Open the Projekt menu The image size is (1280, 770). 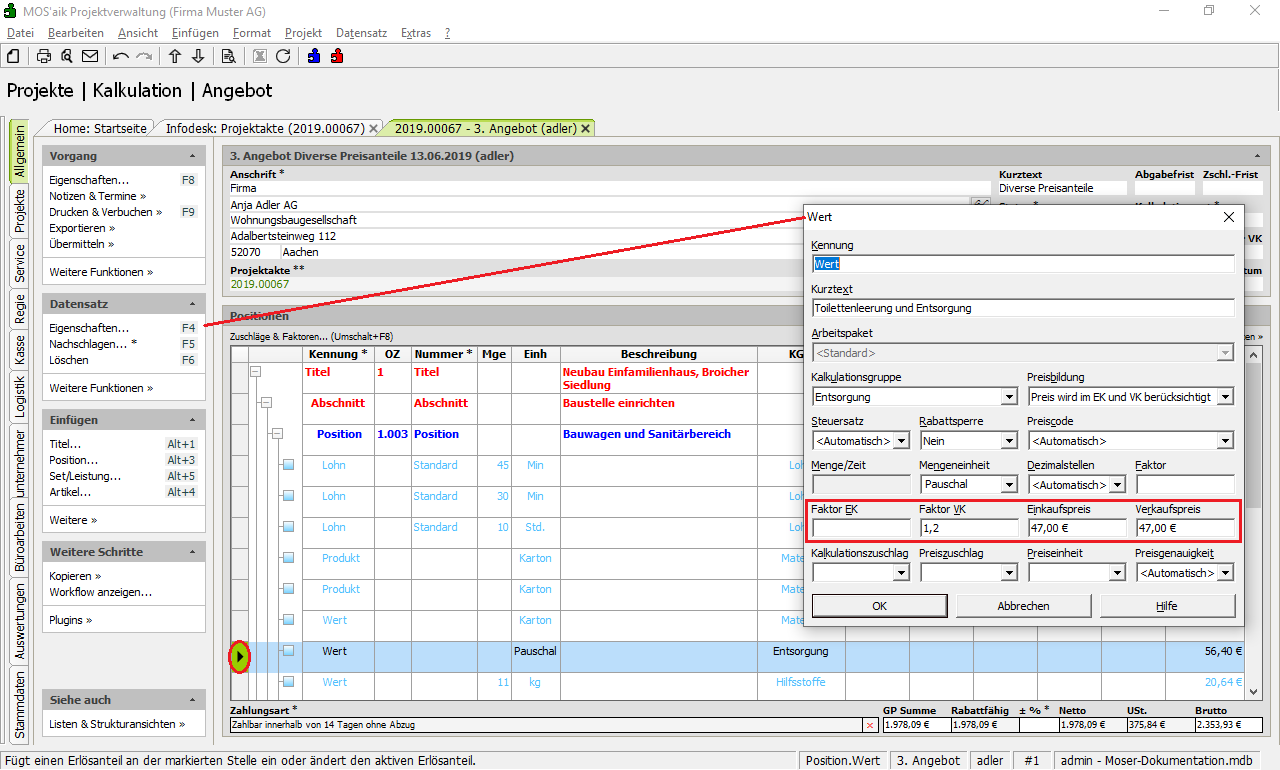pos(303,33)
